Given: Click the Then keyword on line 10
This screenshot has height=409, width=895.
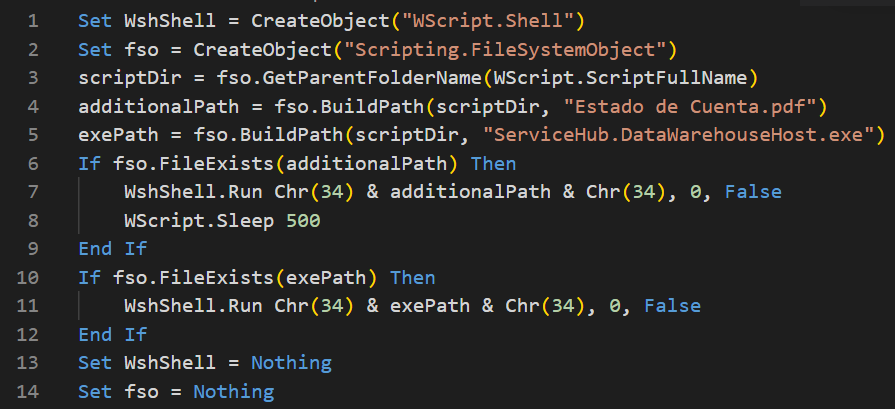Looking at the screenshot, I should [x=413, y=278].
